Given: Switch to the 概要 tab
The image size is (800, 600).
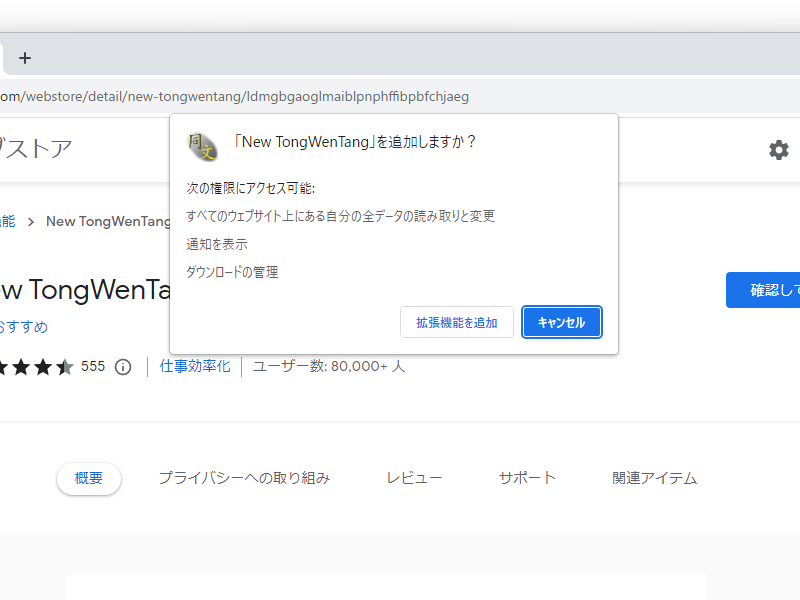Looking at the screenshot, I should point(88,478).
